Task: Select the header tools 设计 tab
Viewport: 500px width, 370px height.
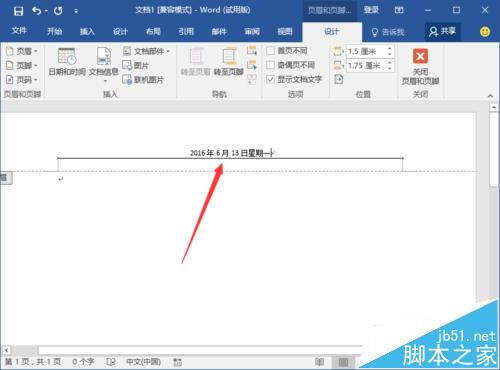Action: click(x=332, y=32)
